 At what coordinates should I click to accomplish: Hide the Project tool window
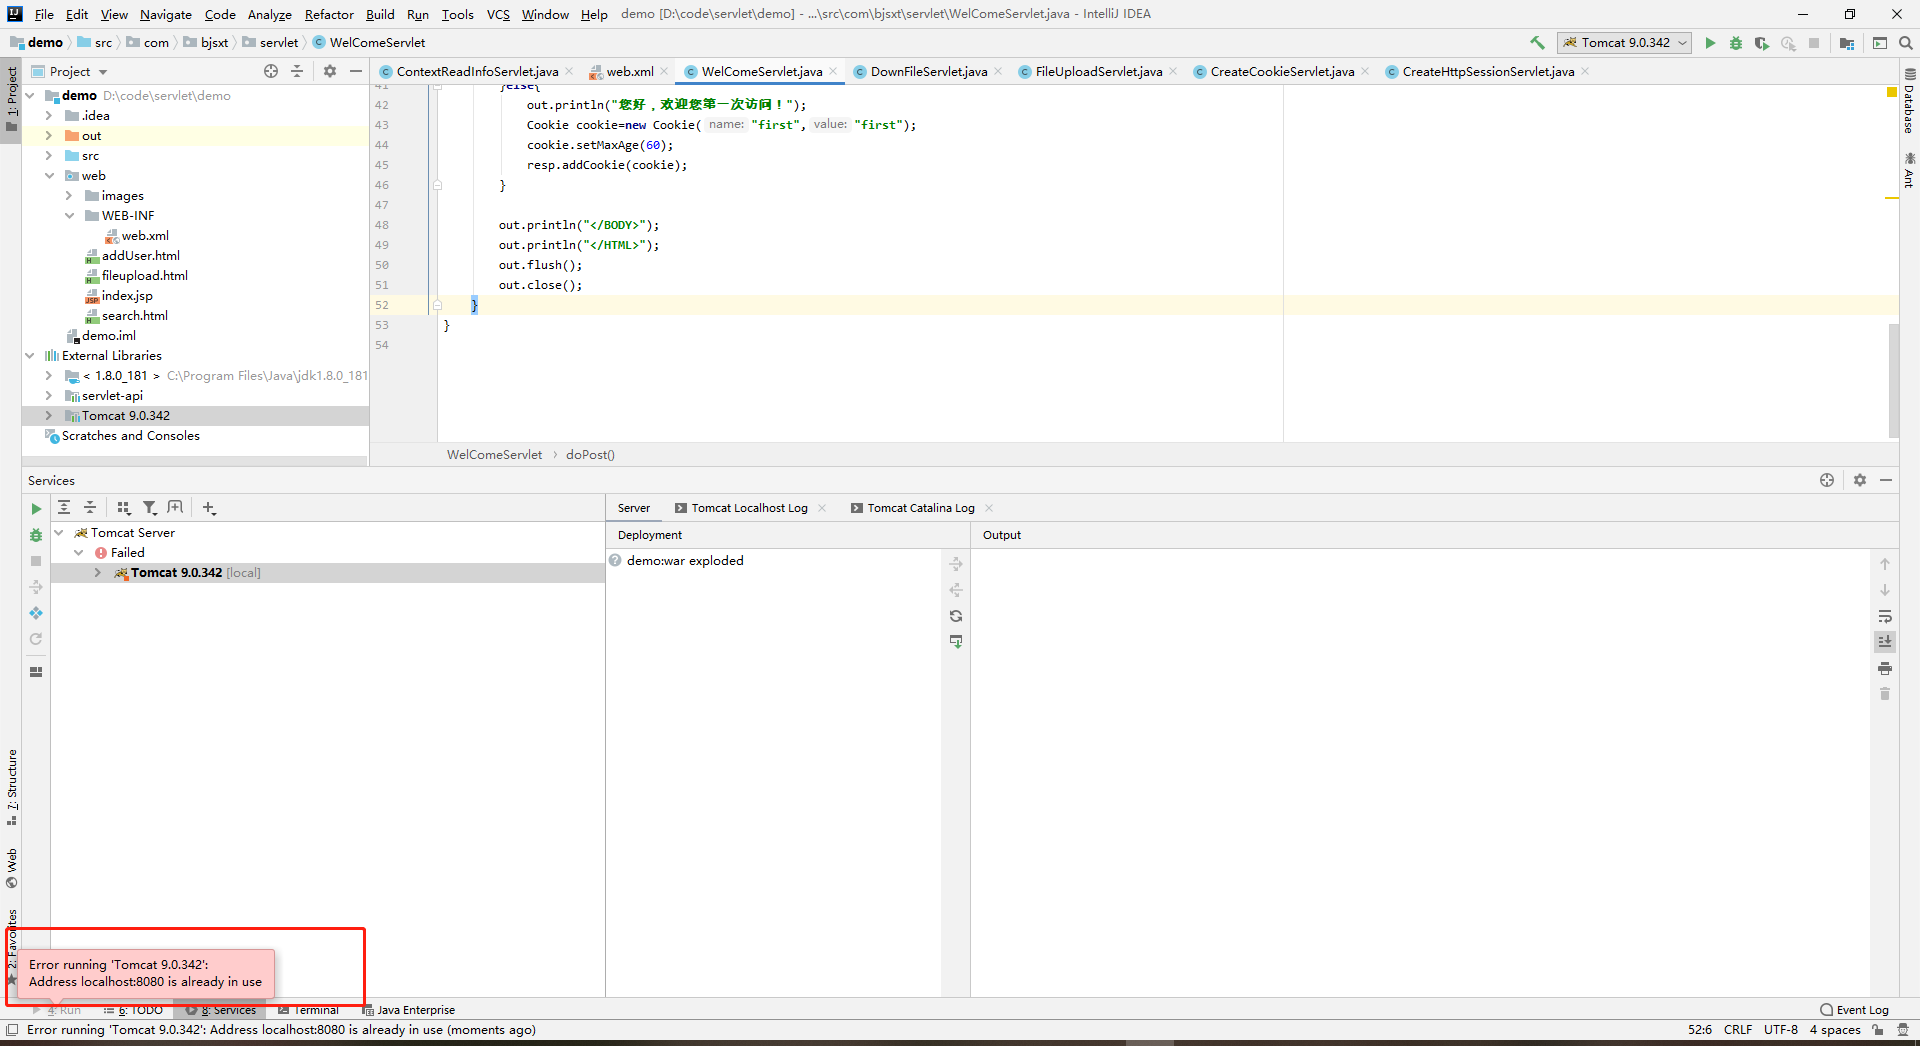(355, 71)
